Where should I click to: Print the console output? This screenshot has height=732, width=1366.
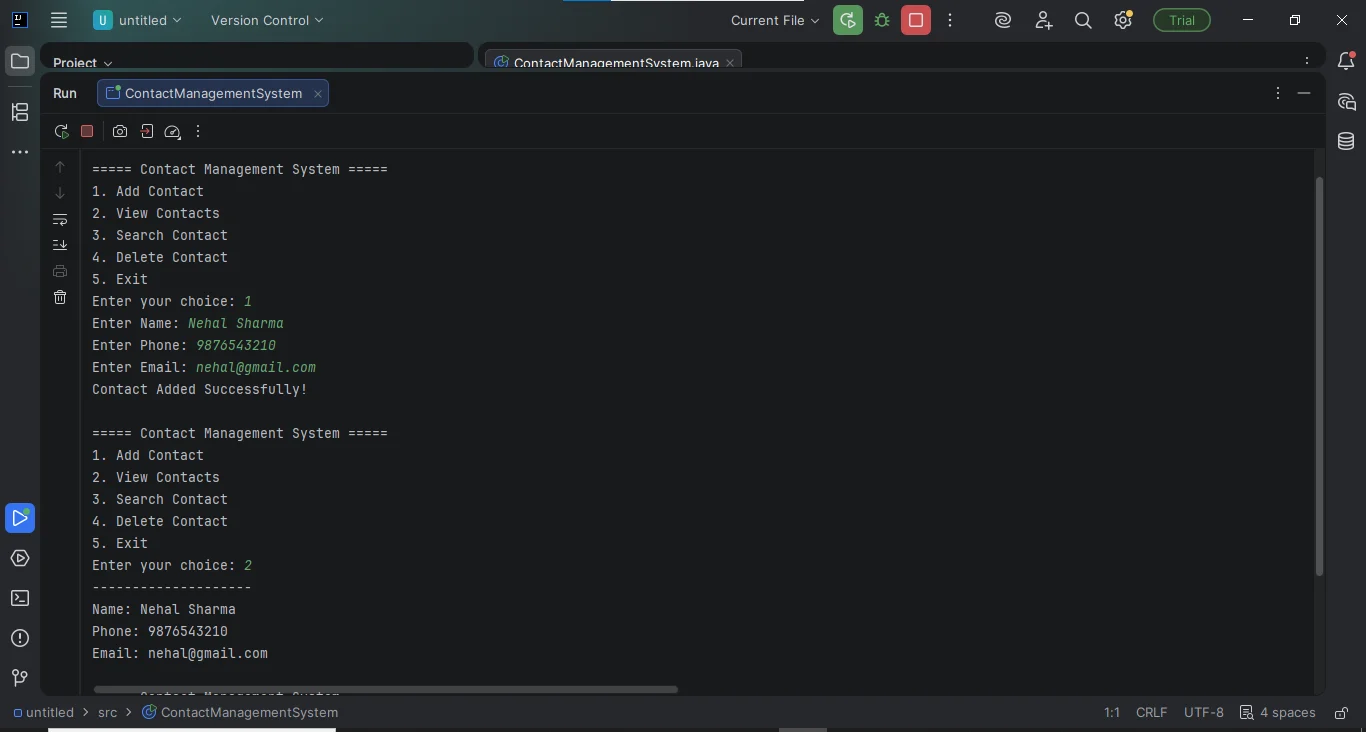point(60,271)
